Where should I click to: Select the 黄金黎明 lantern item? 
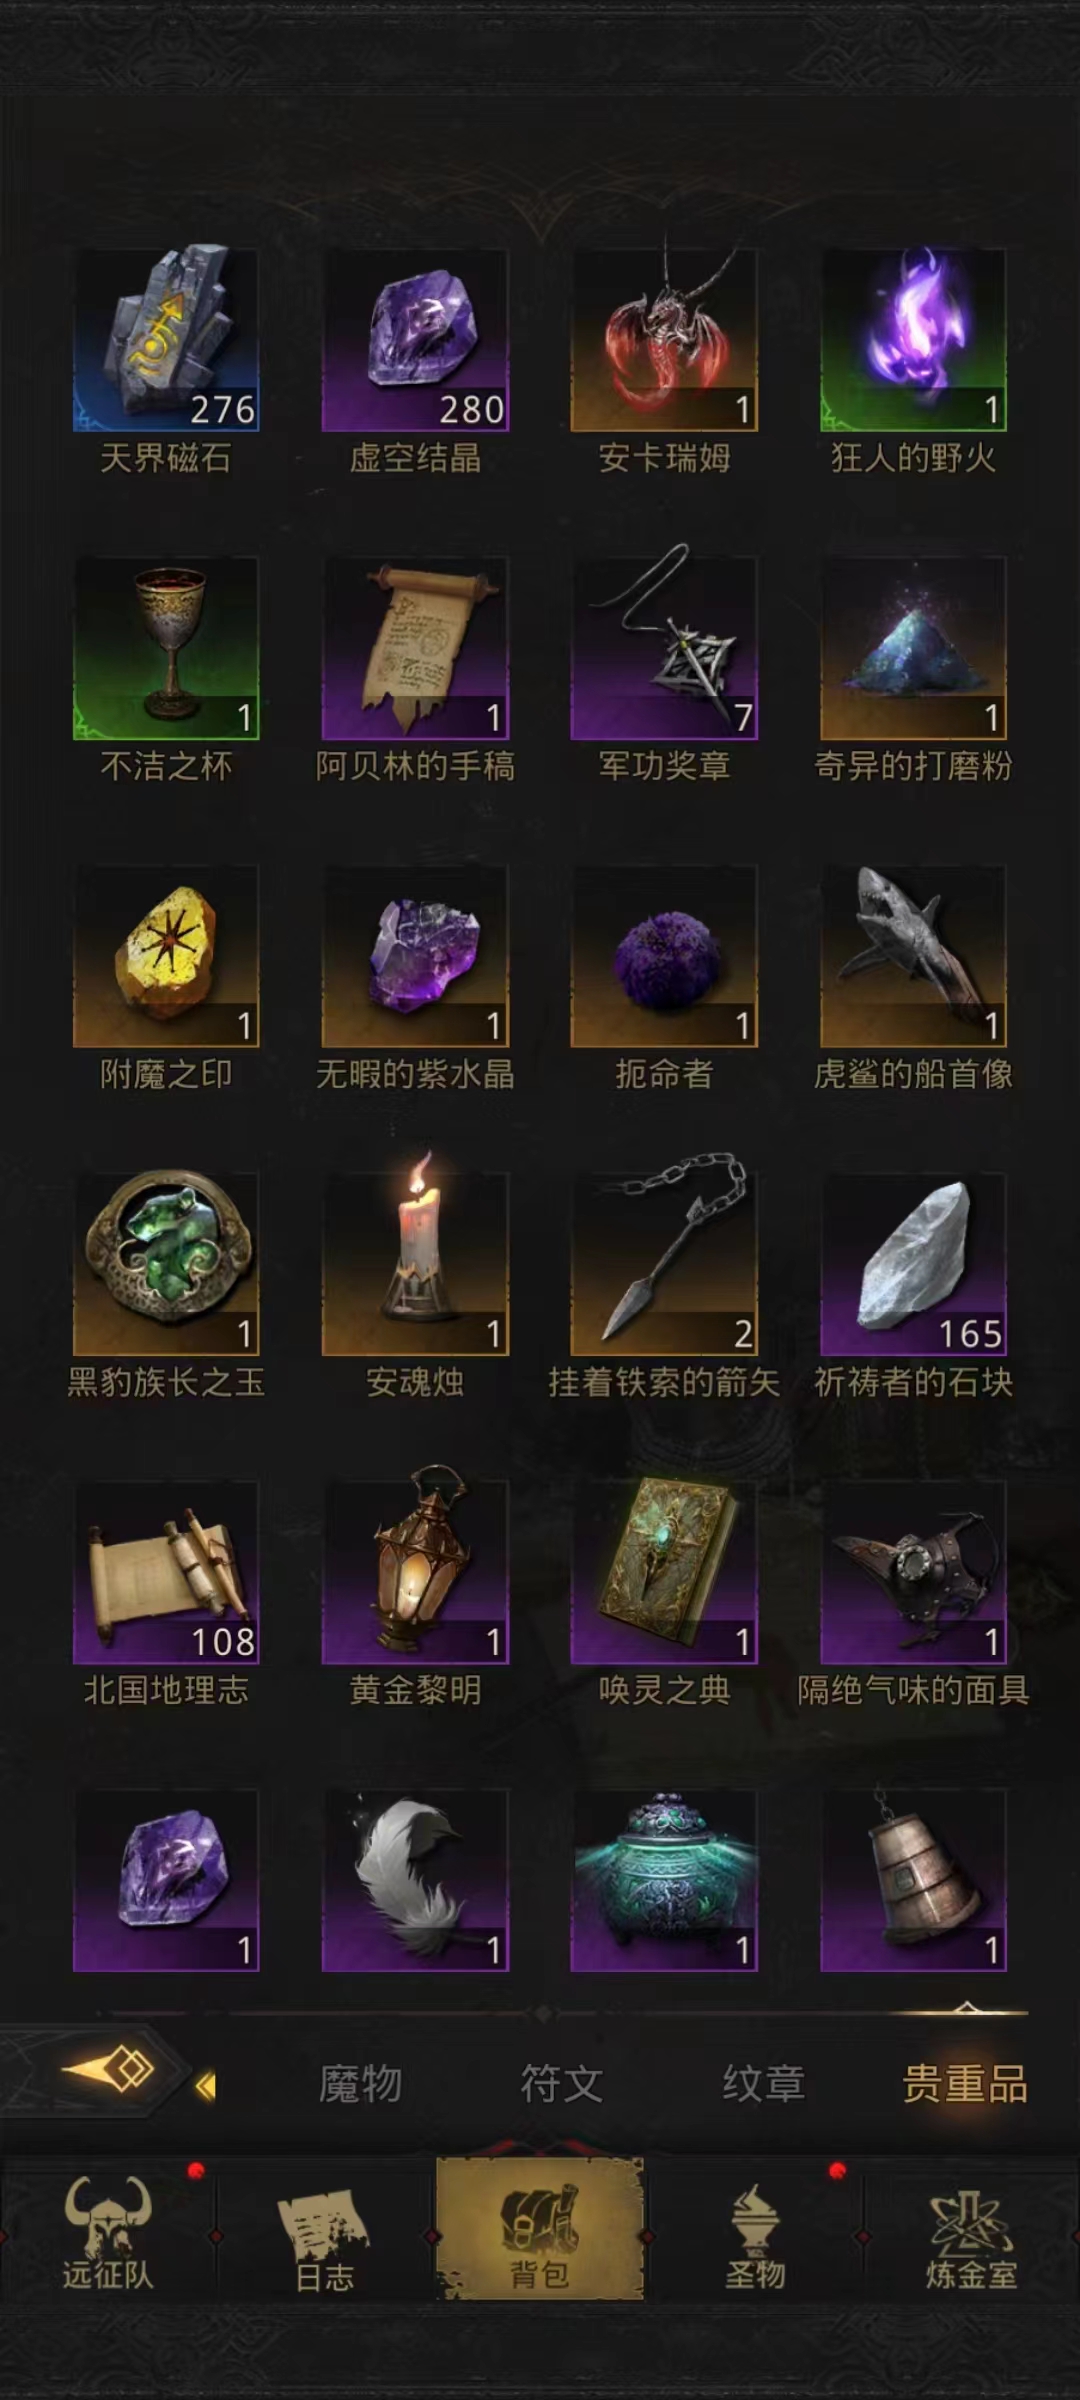[415, 1572]
